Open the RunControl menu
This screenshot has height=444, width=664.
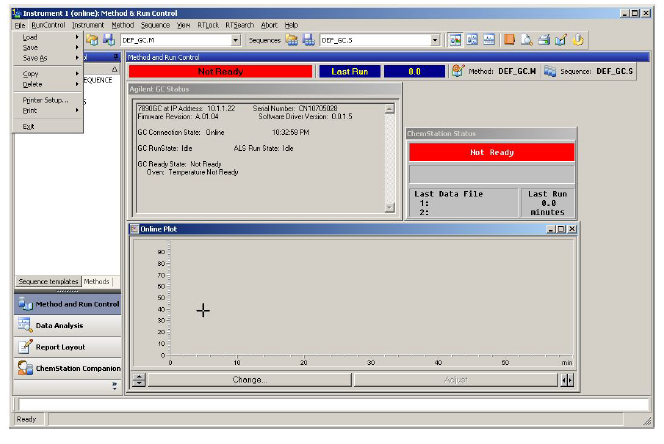pos(48,25)
